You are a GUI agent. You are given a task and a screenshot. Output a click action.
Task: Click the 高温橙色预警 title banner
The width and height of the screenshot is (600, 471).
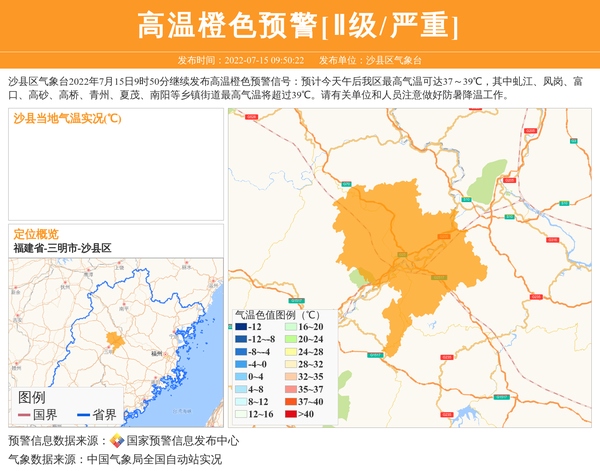click(299, 26)
